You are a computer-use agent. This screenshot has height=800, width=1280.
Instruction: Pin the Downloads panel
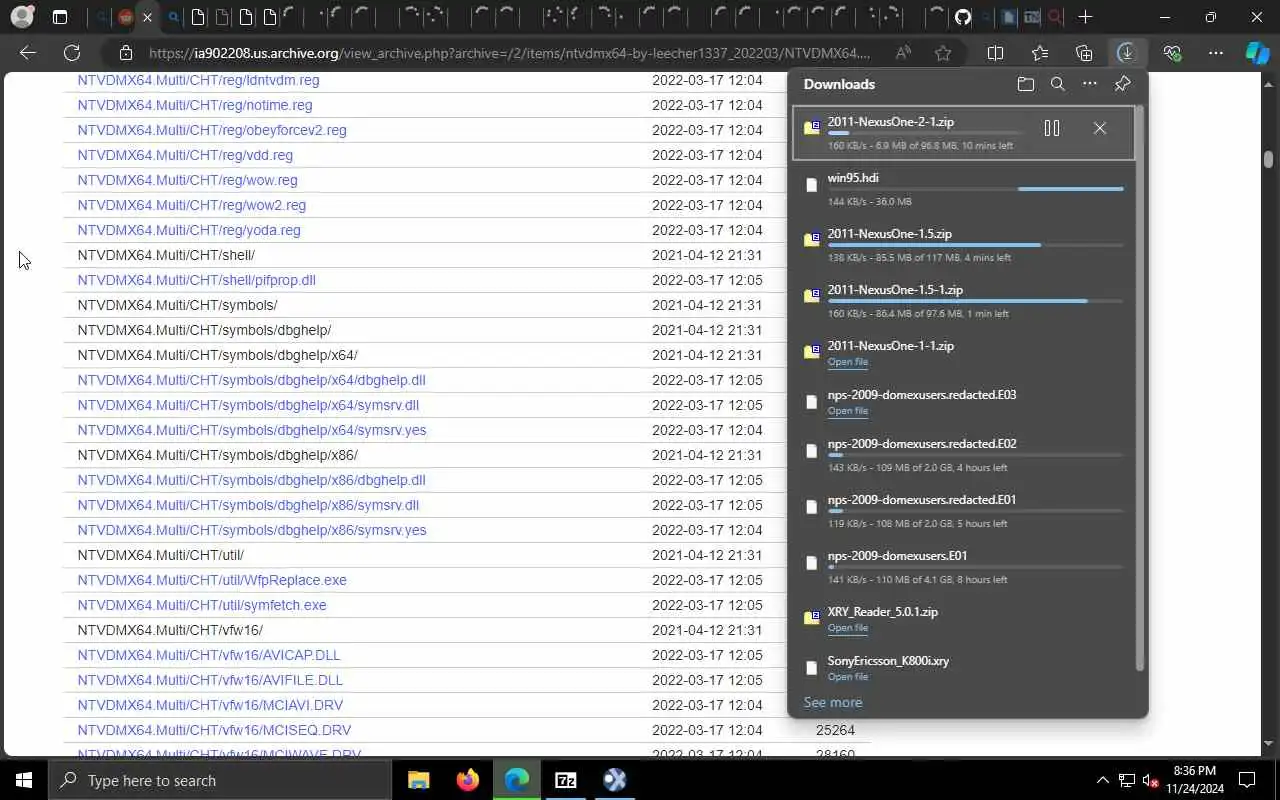click(1122, 84)
